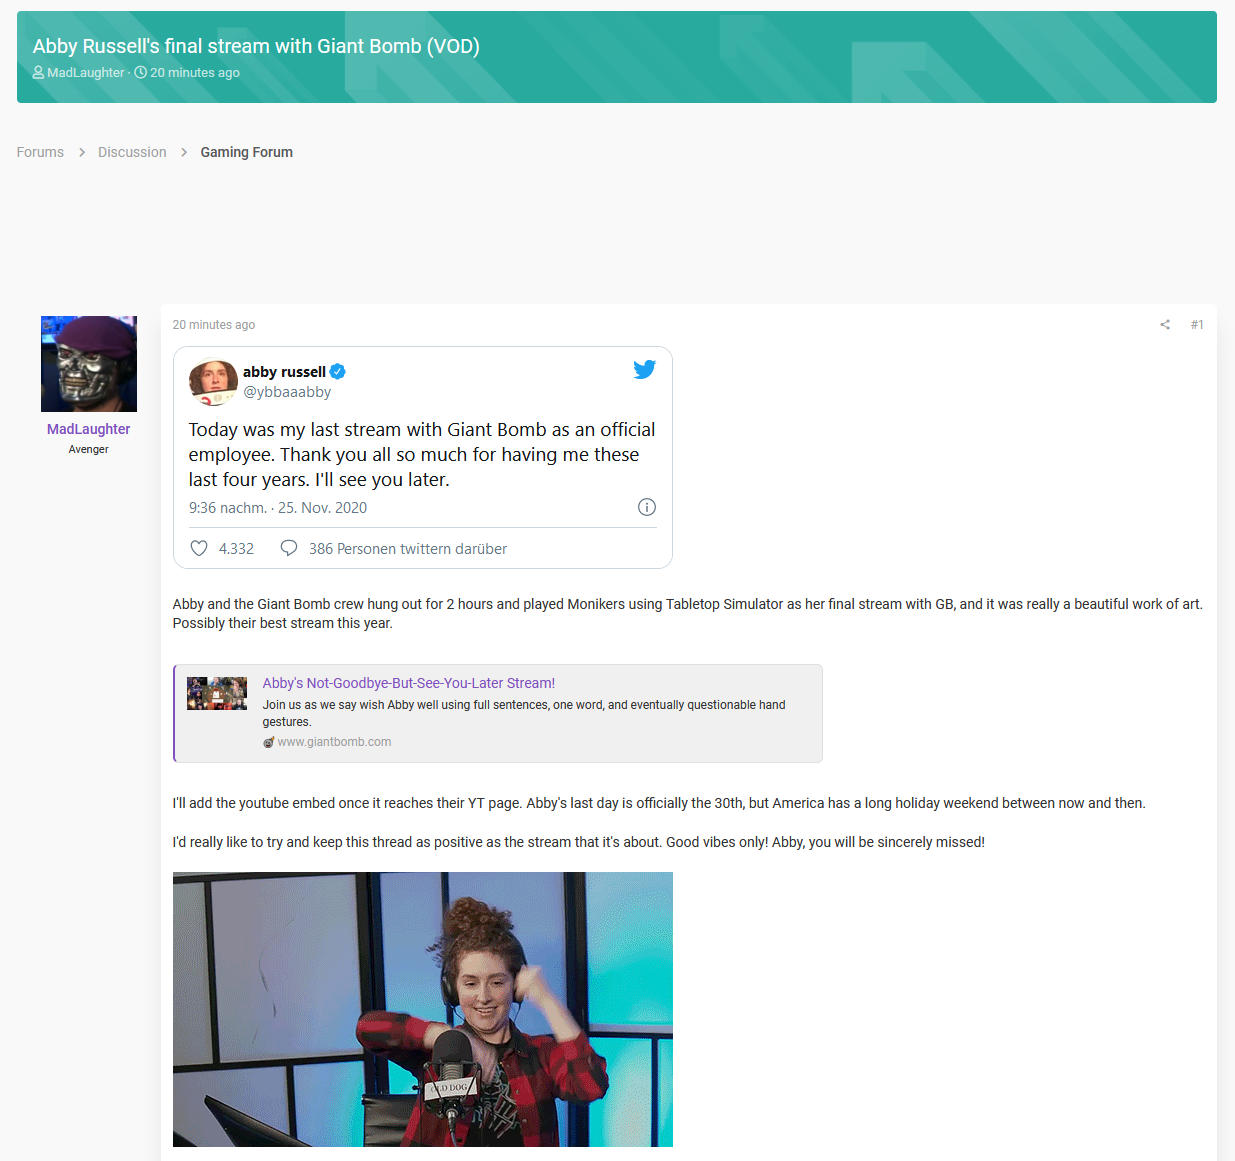Click the tweet info circle icon
Image resolution: width=1235 pixels, height=1161 pixels.
click(x=647, y=507)
